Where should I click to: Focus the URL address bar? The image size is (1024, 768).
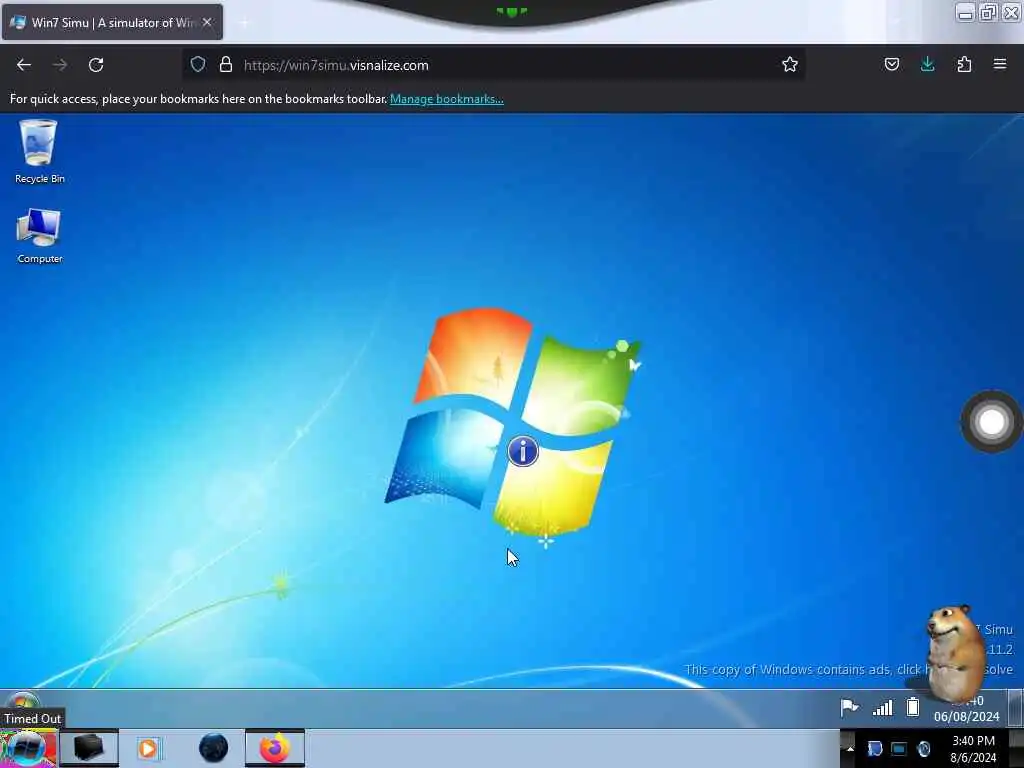pyautogui.click(x=493, y=65)
